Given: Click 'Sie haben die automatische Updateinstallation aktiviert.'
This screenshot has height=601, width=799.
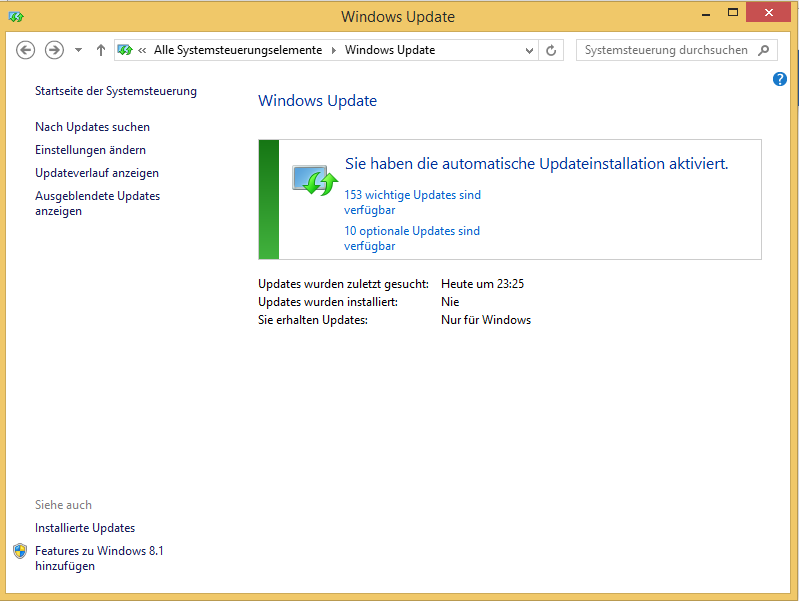Looking at the screenshot, I should pos(537,164).
